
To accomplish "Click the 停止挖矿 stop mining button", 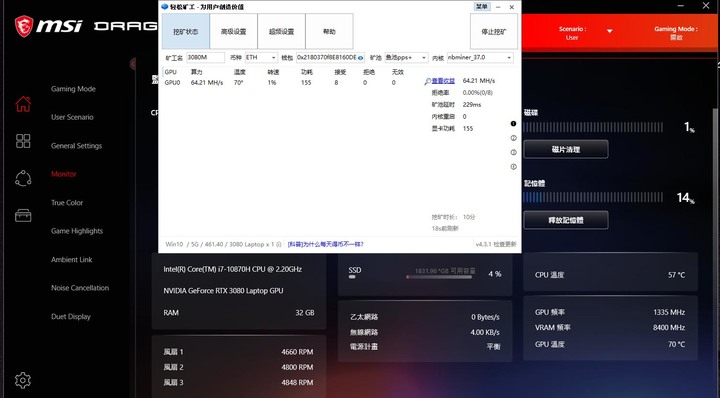I will (494, 31).
